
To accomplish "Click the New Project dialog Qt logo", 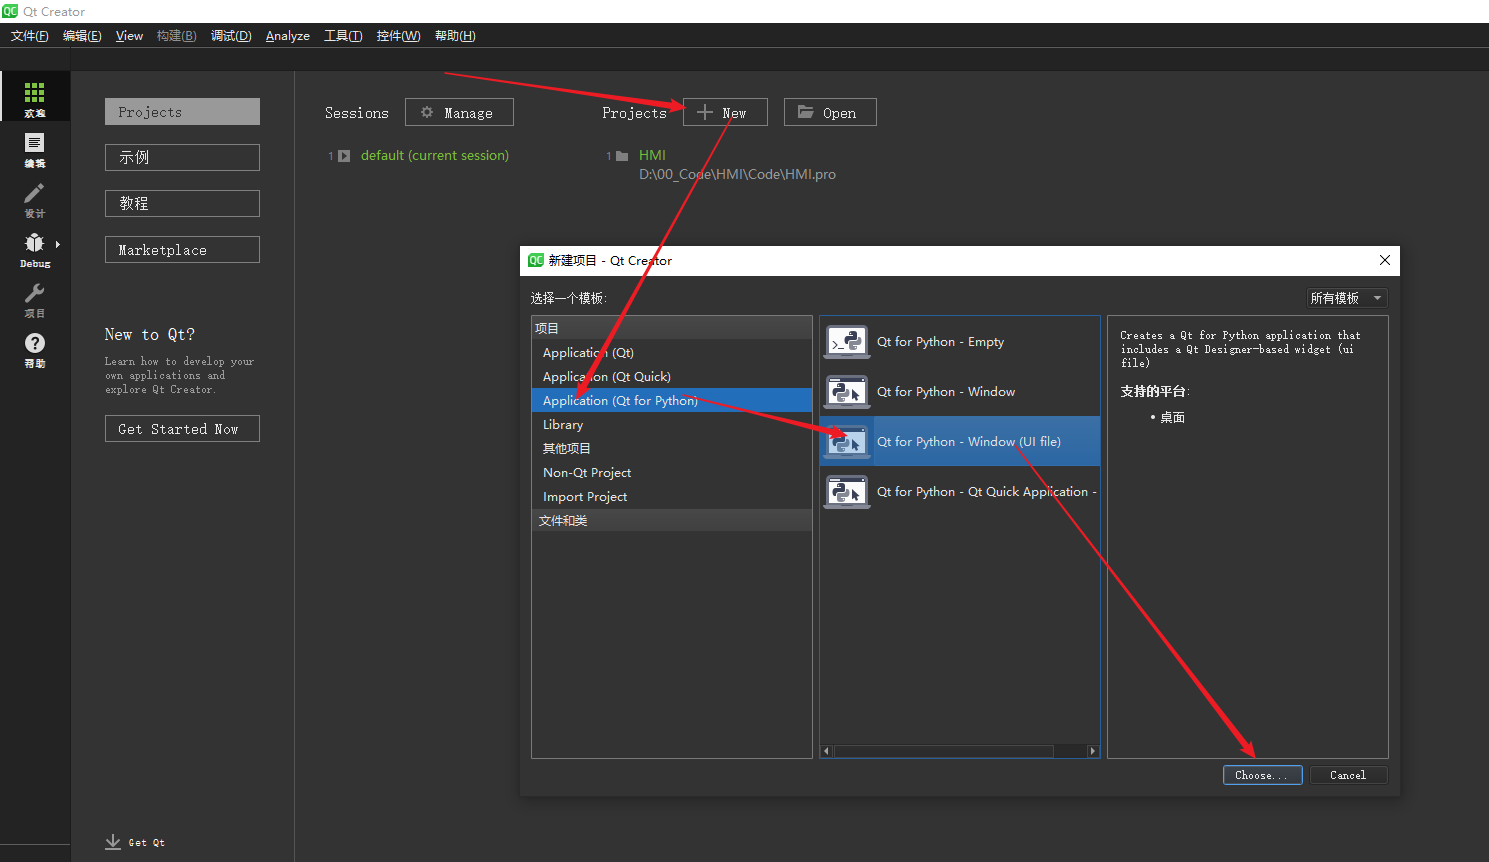I will (x=536, y=260).
